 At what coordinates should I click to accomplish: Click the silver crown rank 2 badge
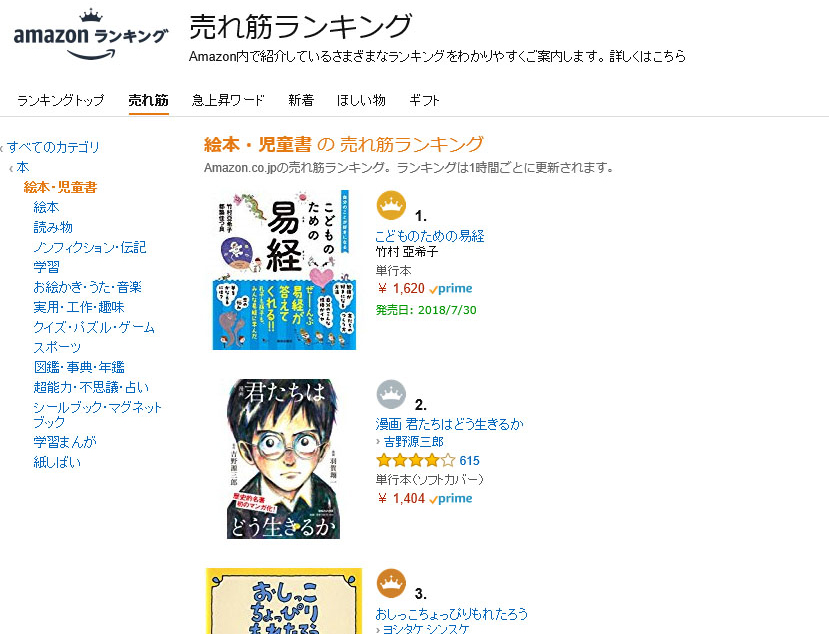[391, 394]
